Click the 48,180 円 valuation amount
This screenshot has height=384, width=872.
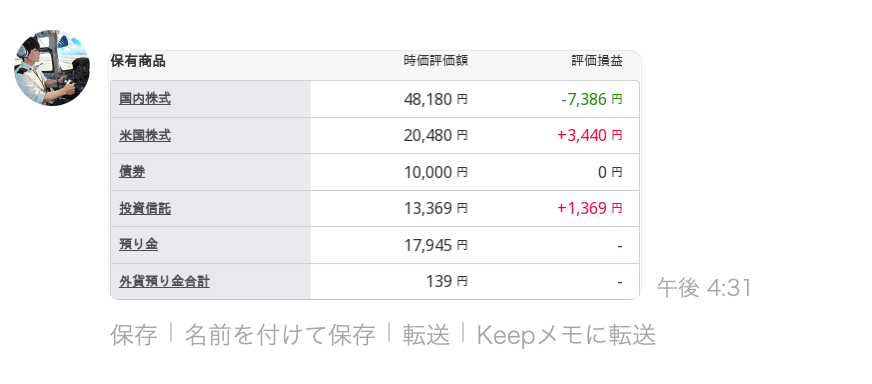point(436,100)
